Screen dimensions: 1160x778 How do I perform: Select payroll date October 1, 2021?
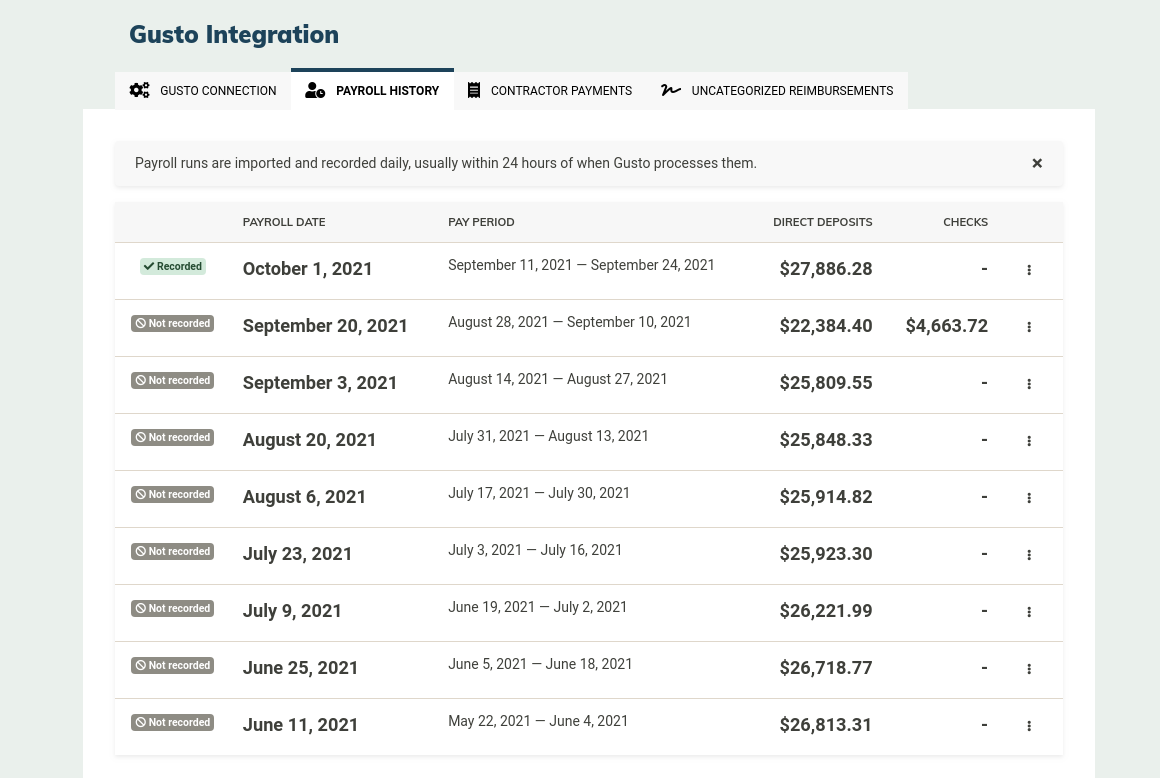click(307, 269)
